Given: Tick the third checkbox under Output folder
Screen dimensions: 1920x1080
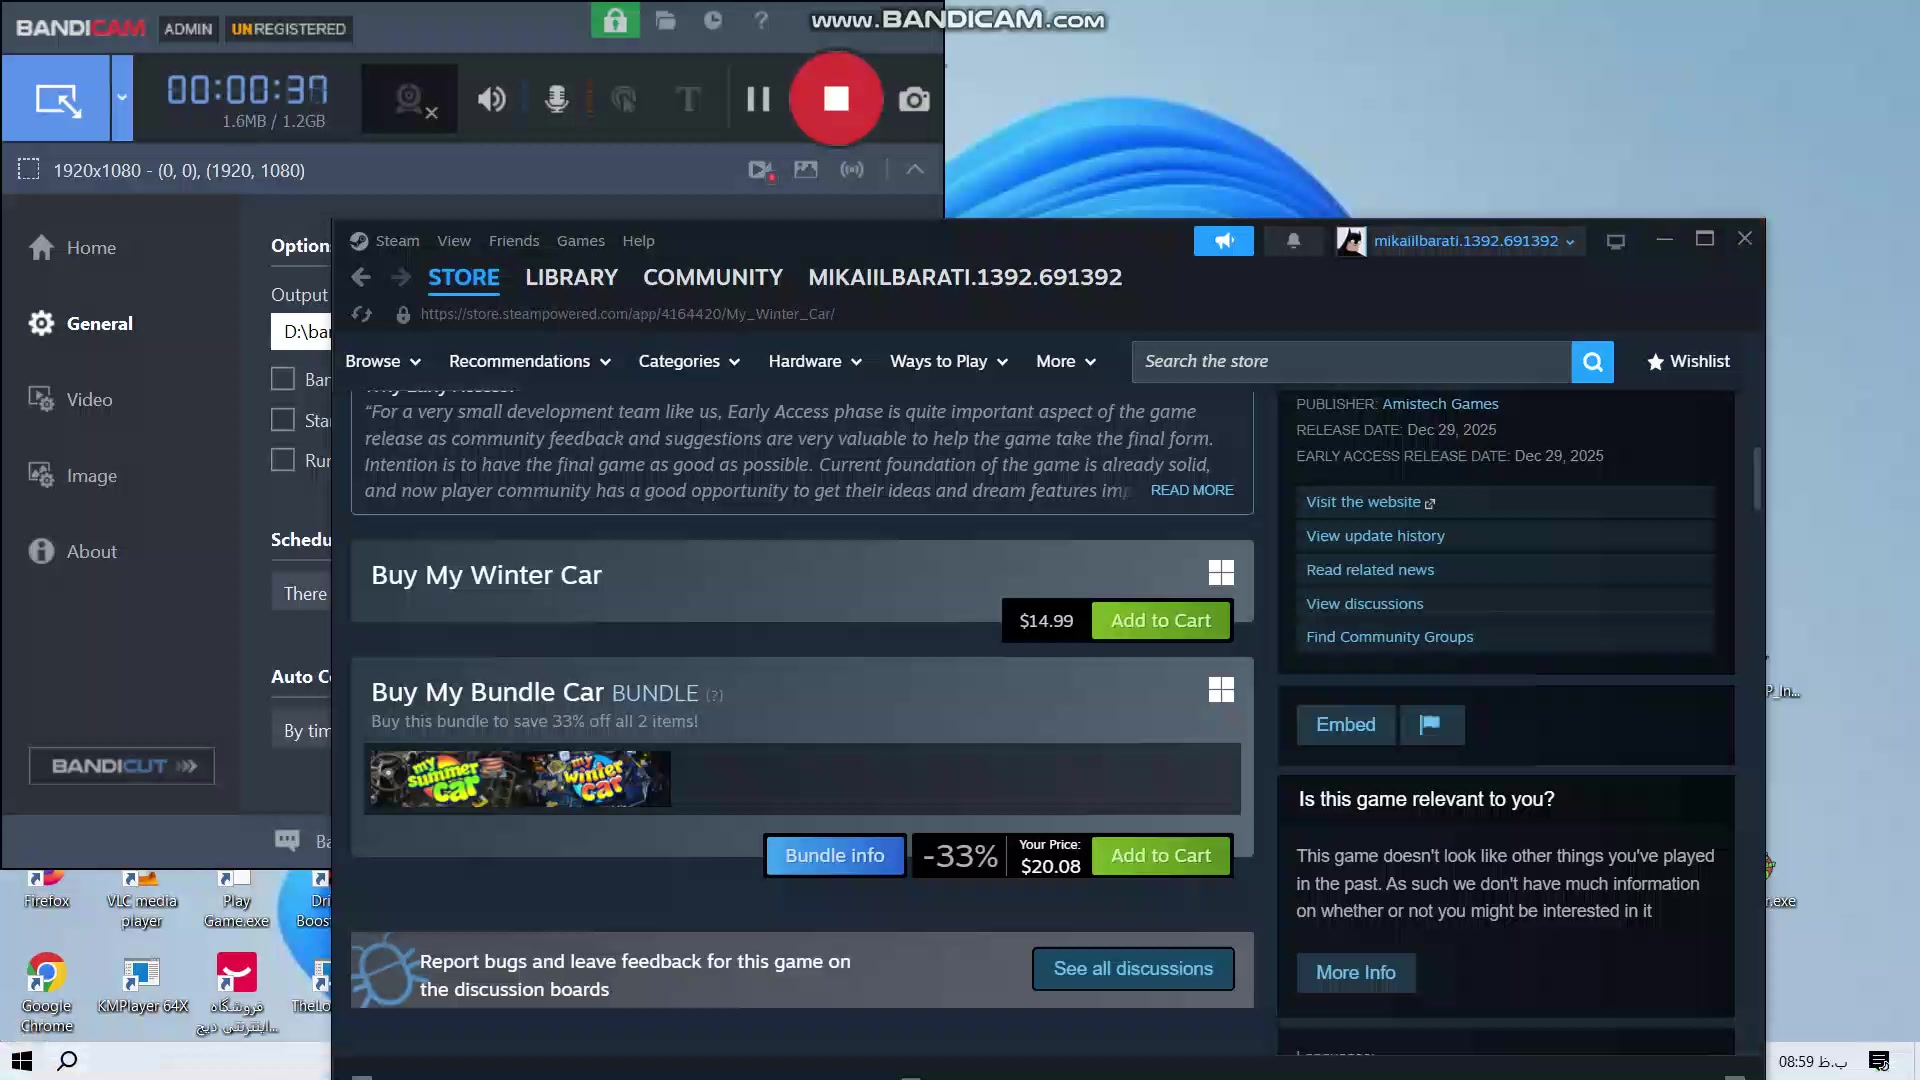Looking at the screenshot, I should click(x=283, y=460).
